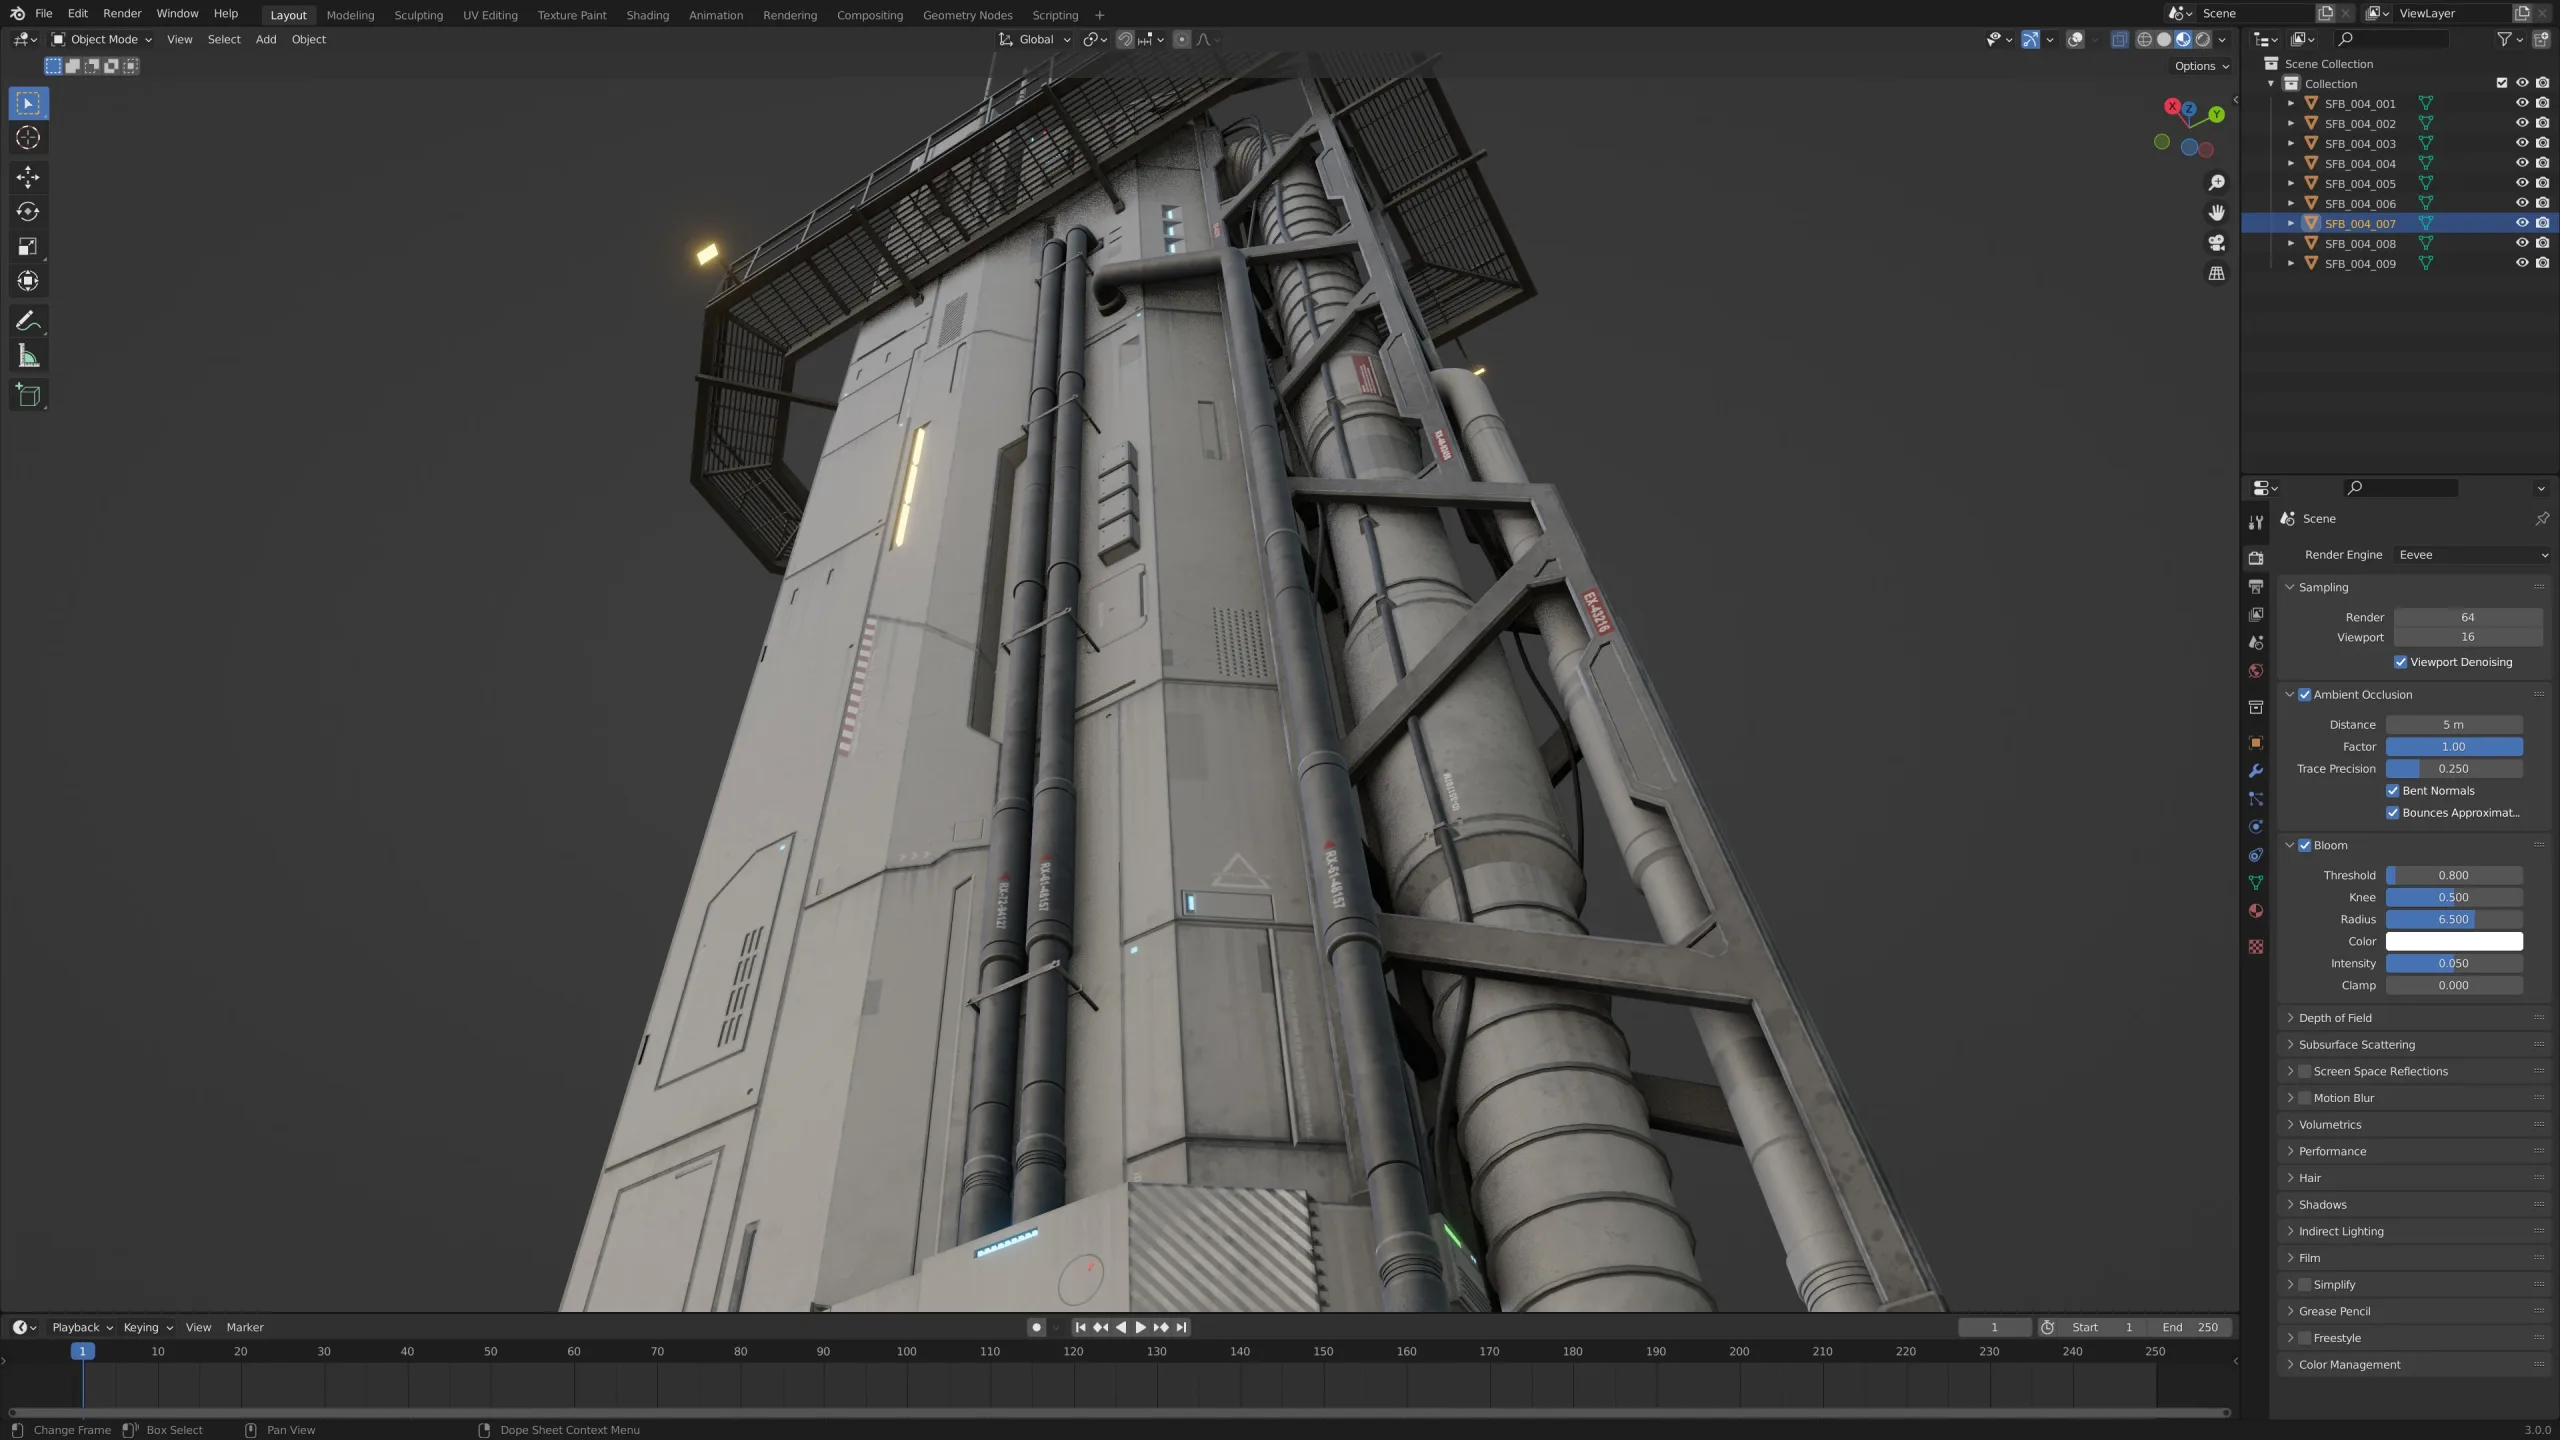Open the Render Engine dropdown

[x=2472, y=555]
